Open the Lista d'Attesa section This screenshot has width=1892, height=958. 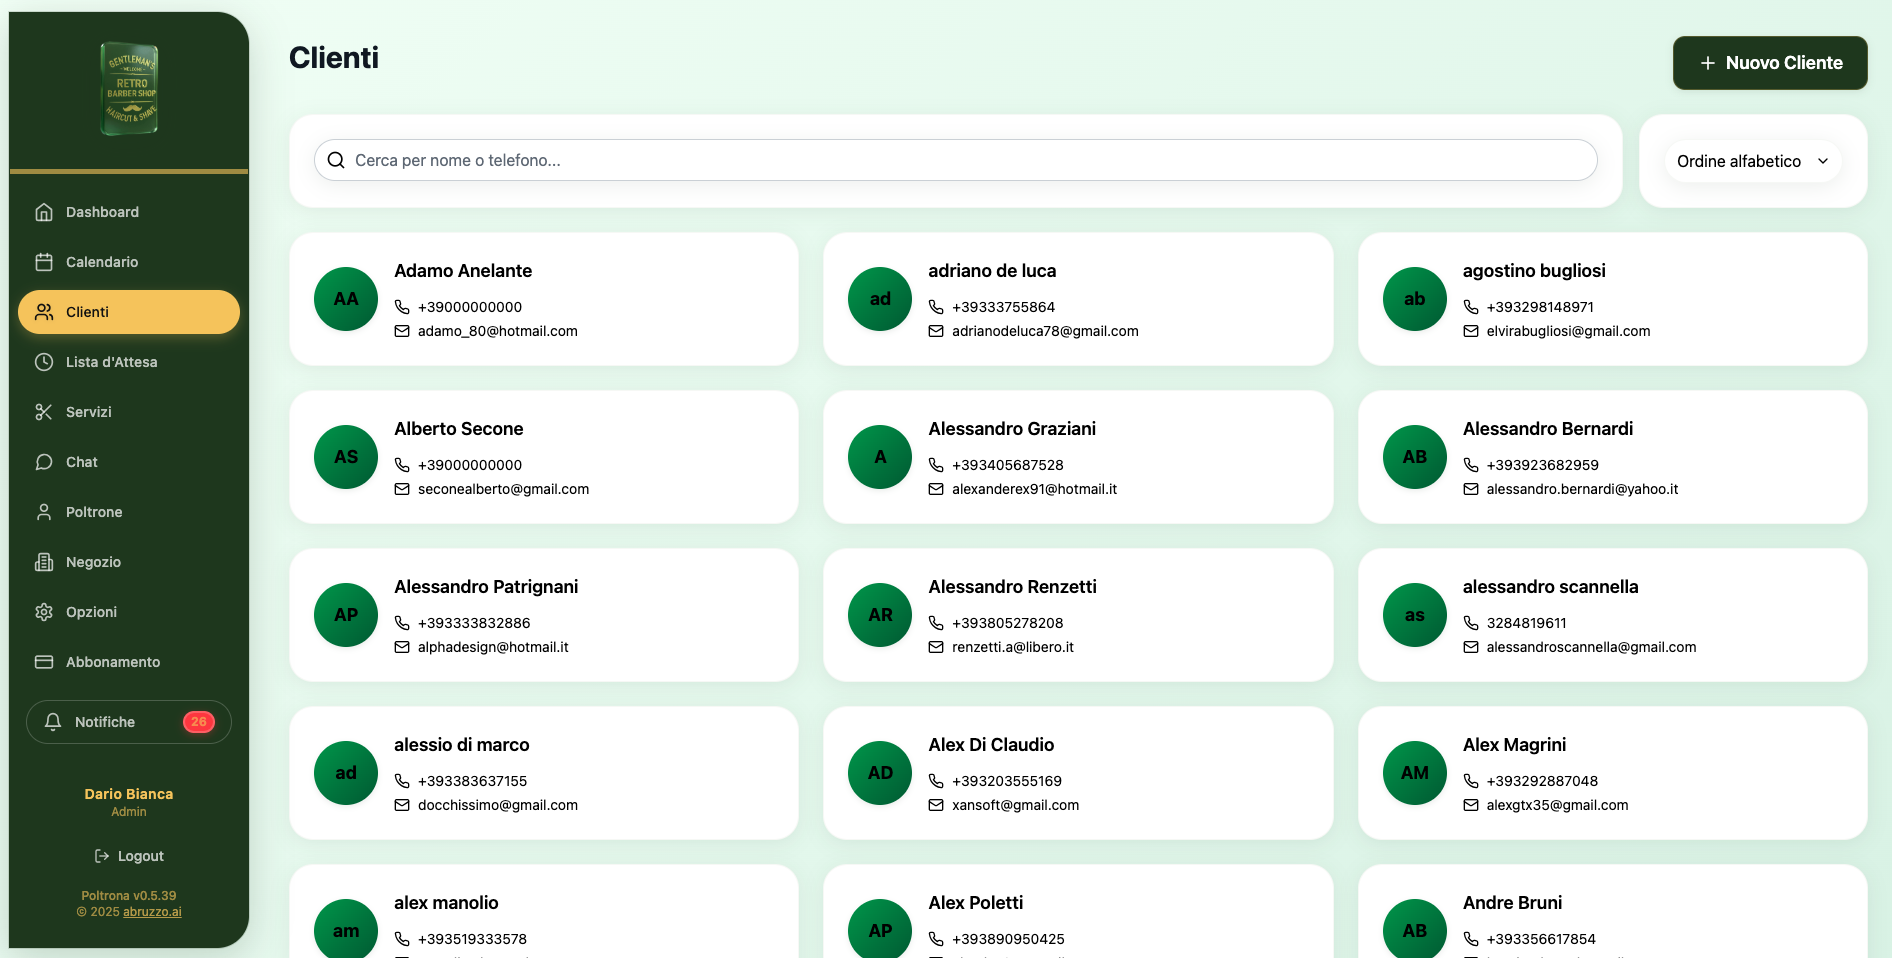coord(111,361)
